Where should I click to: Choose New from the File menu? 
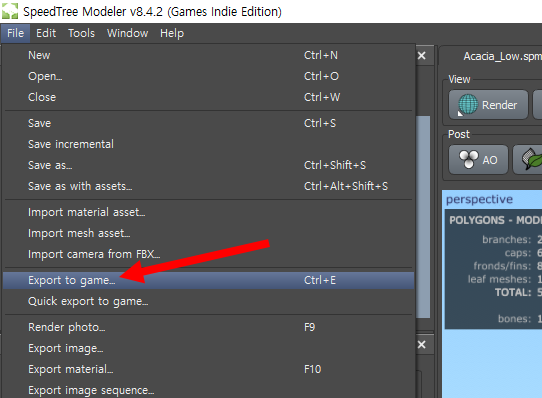point(208,55)
